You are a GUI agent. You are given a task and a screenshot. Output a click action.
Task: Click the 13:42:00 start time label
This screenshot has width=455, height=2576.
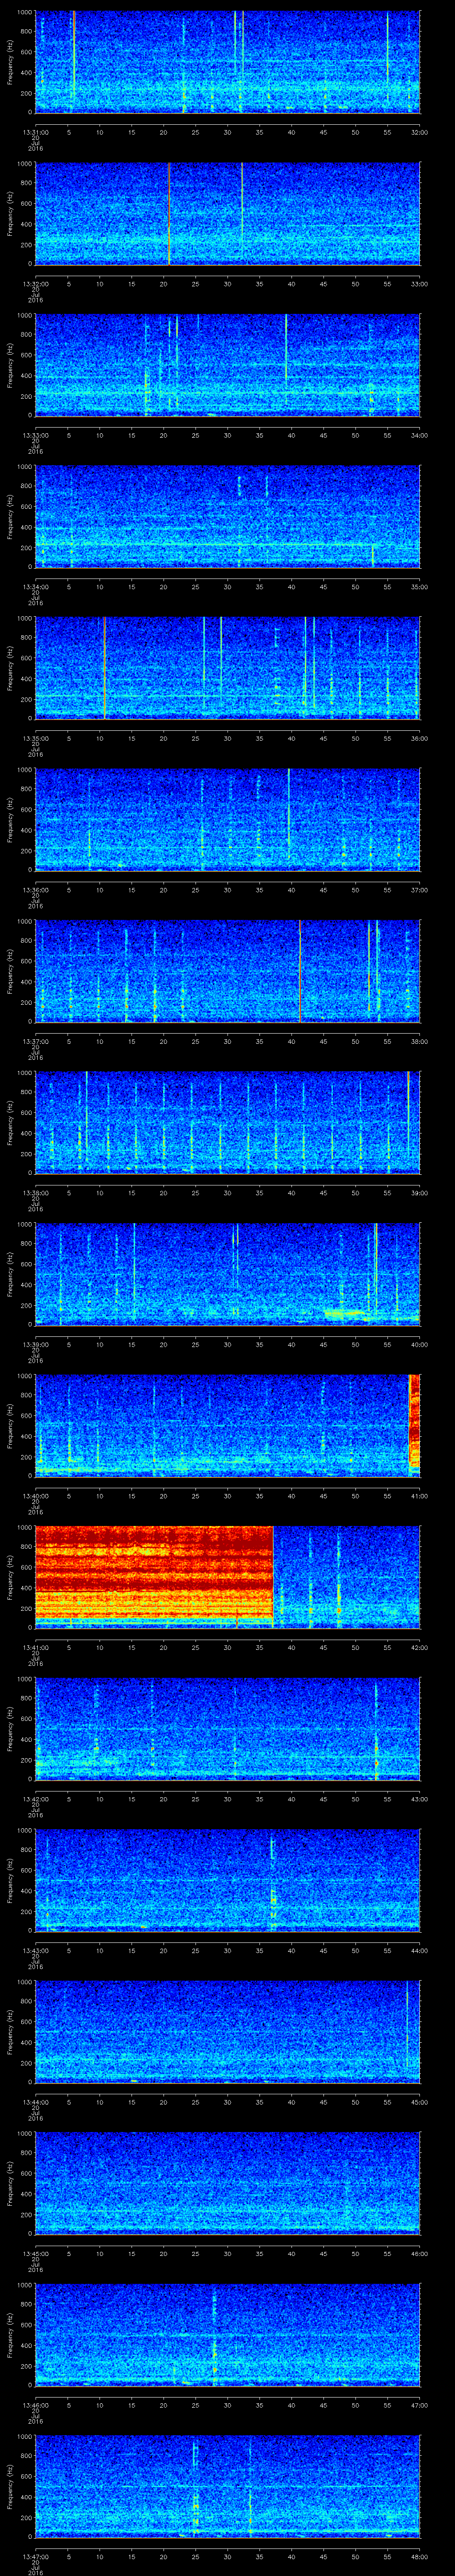pos(35,1799)
